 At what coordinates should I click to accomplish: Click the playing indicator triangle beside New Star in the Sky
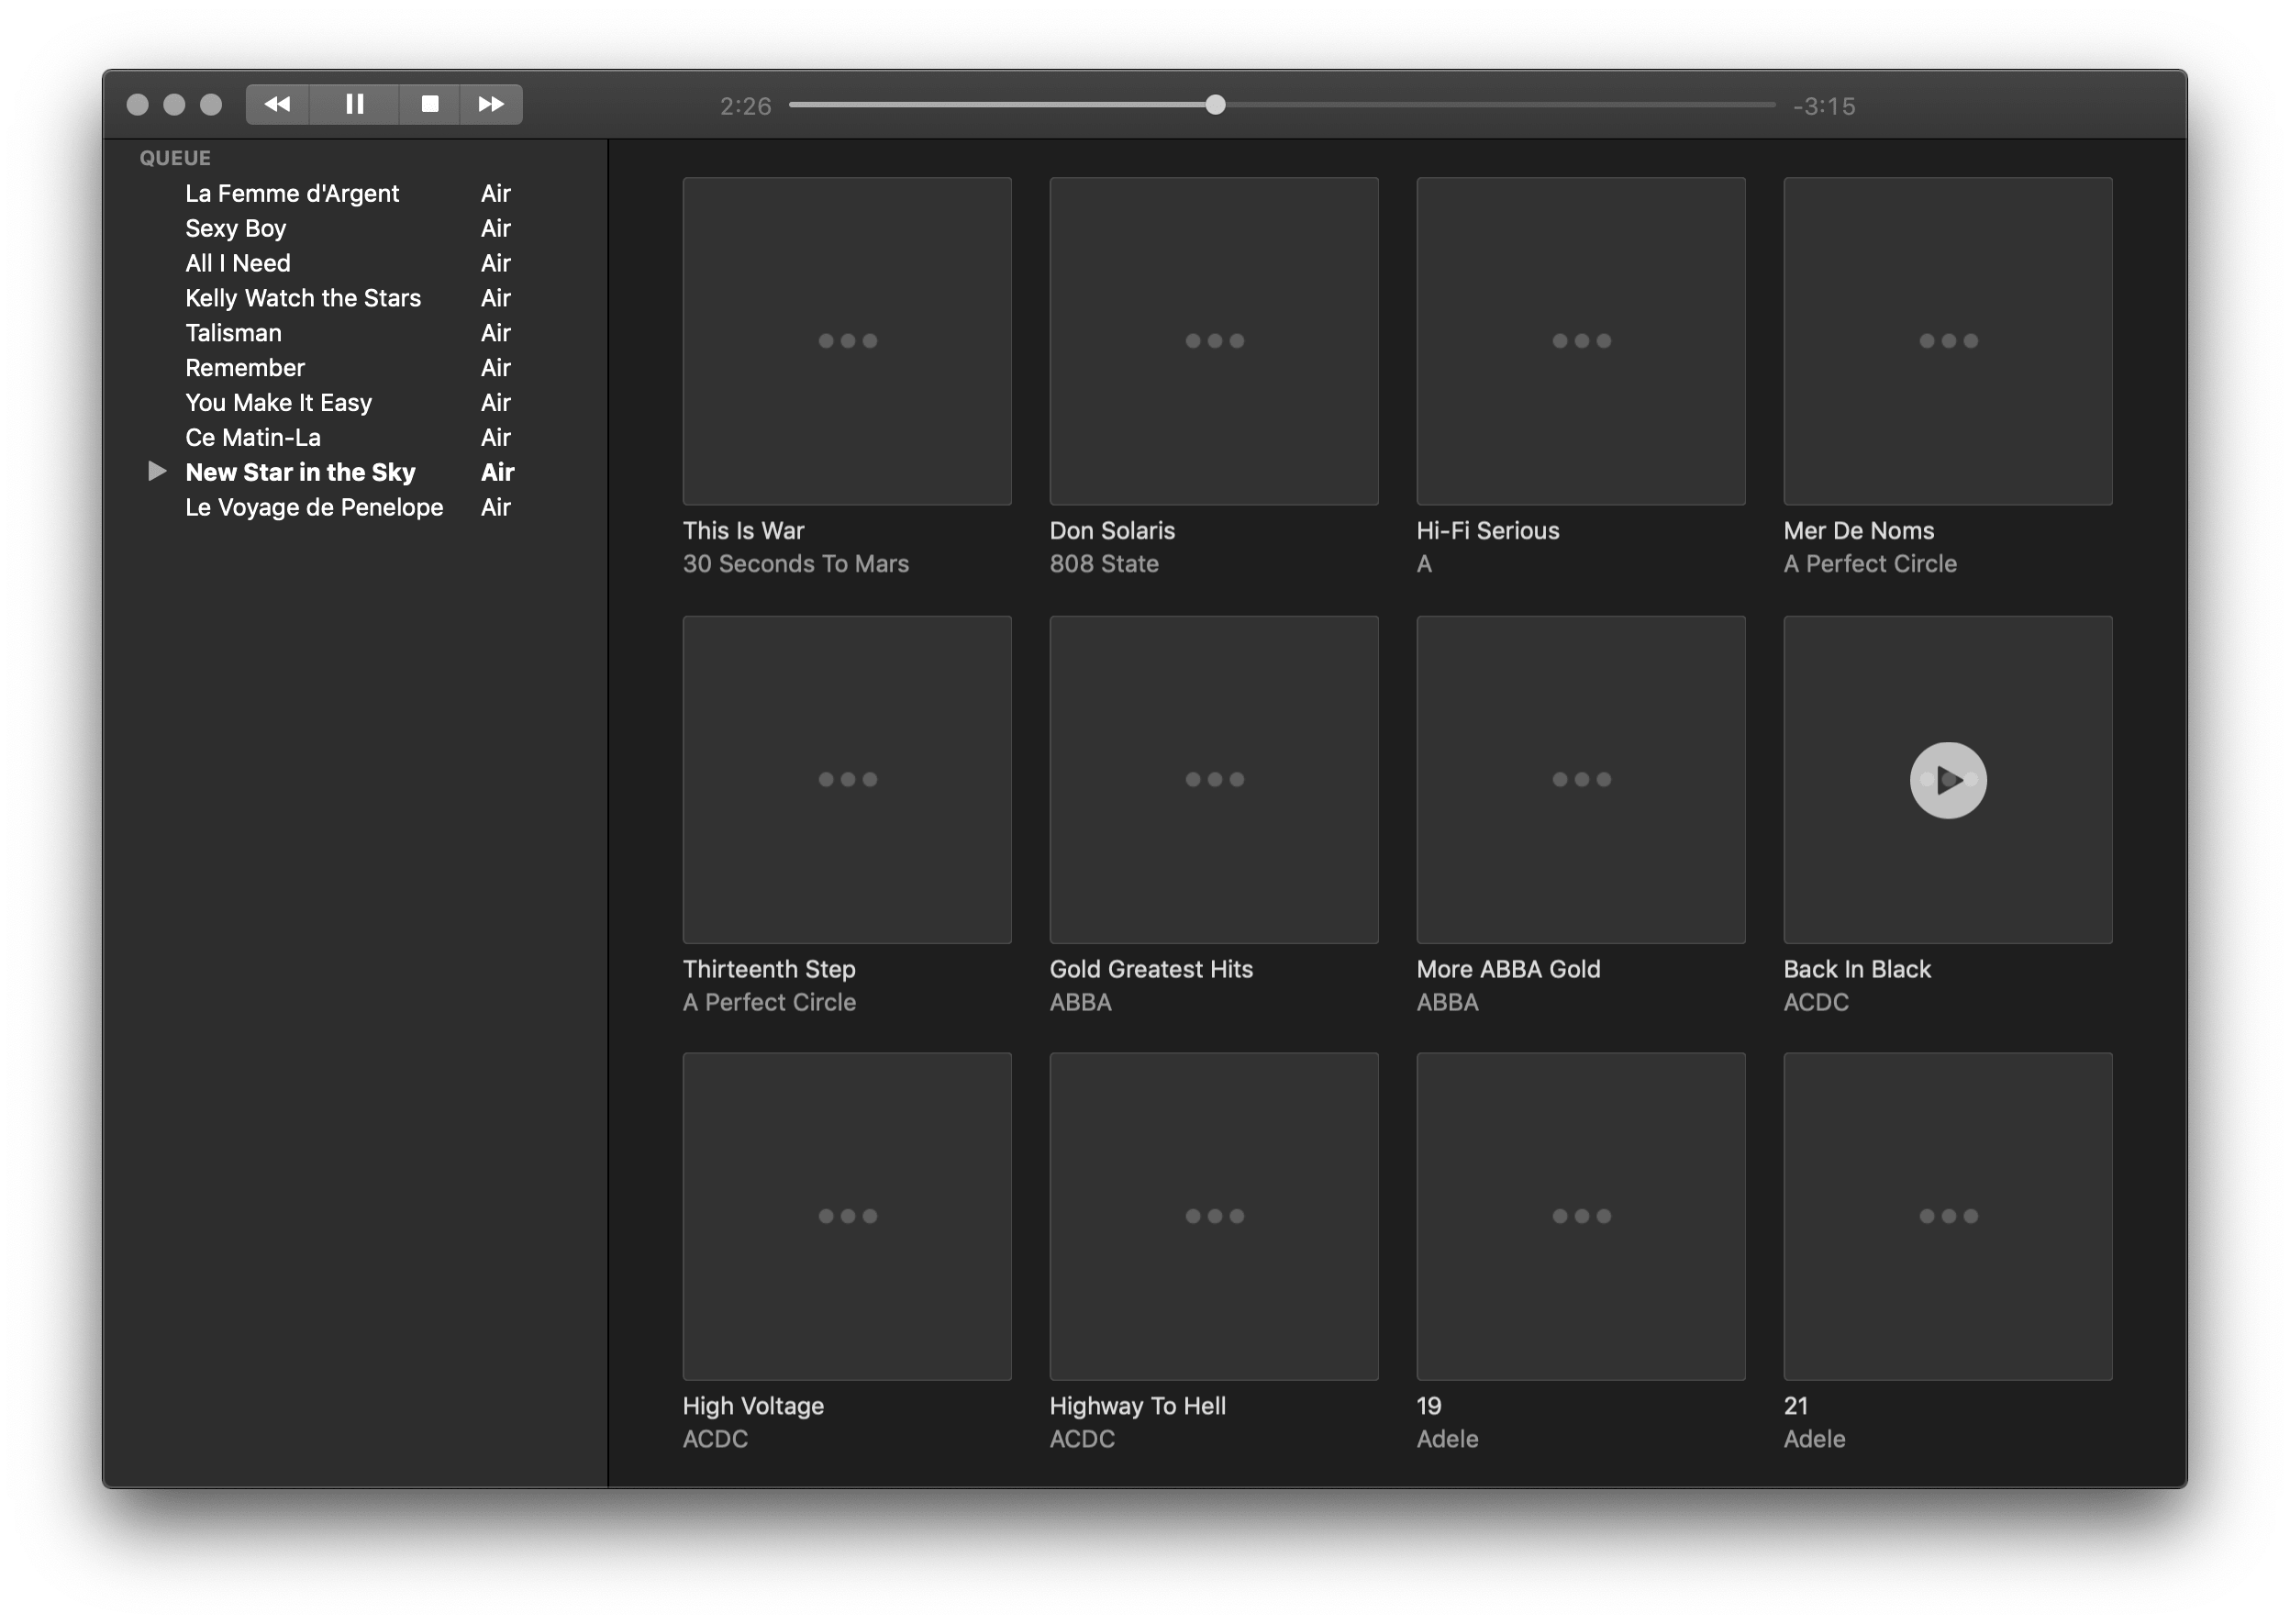point(158,470)
